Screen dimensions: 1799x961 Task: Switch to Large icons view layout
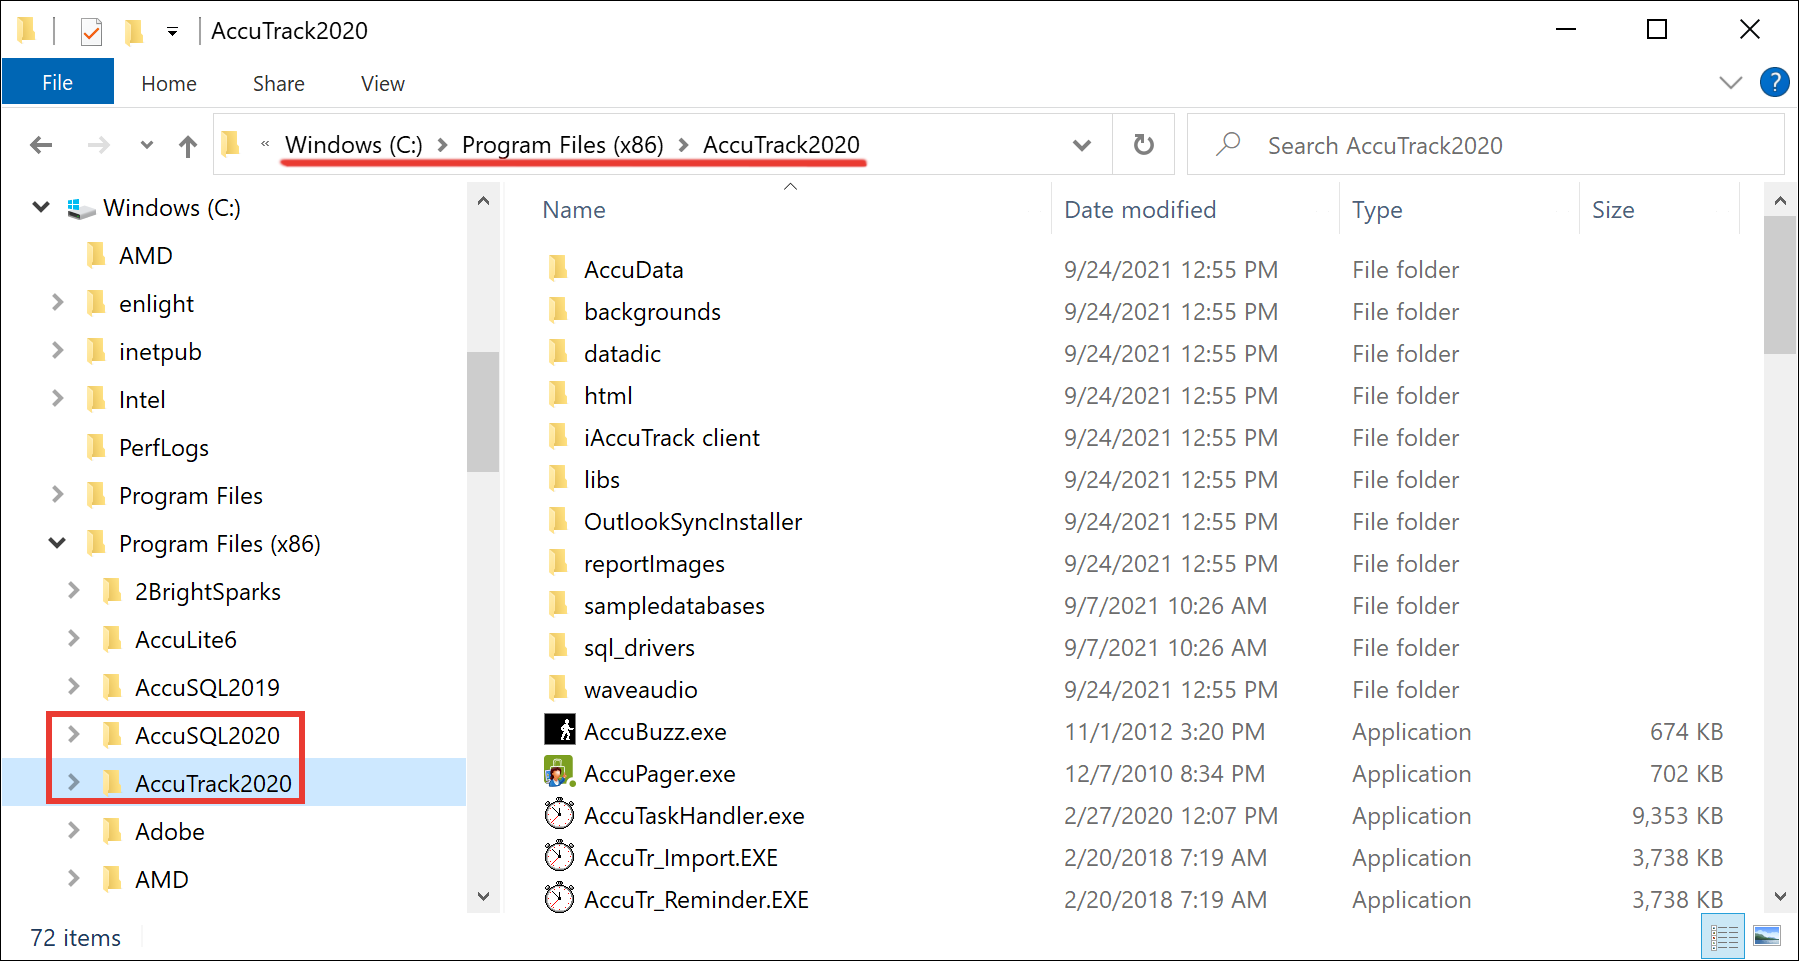point(1767,937)
